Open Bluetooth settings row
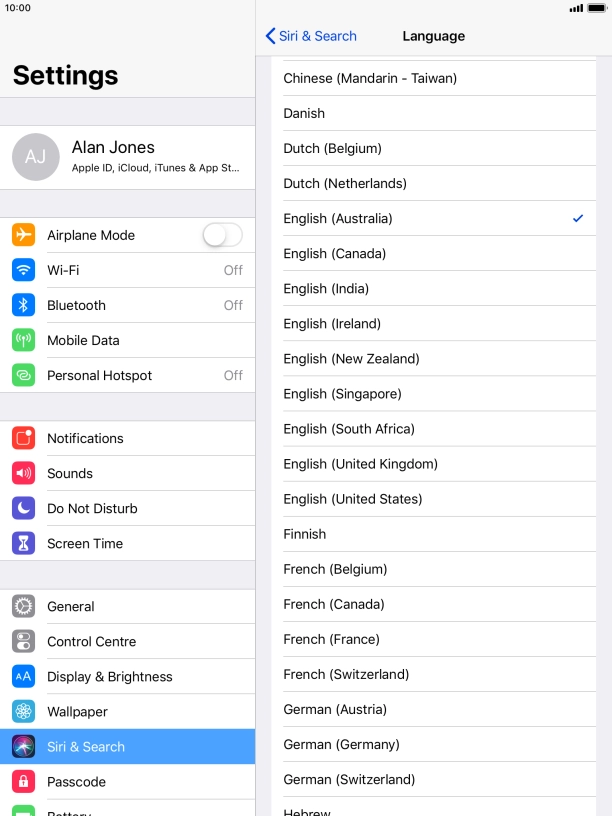Viewport: 612px width, 816px height. [128, 305]
